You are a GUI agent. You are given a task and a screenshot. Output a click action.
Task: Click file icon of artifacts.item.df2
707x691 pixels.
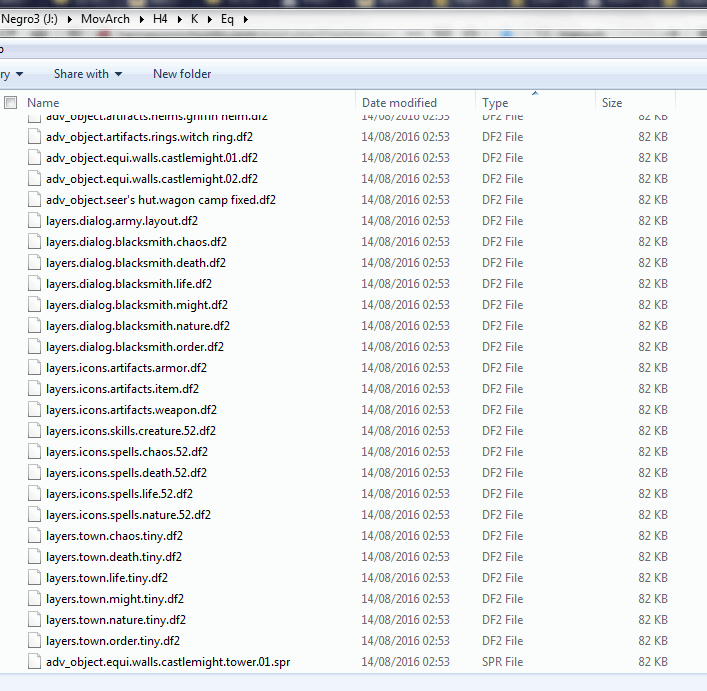pos(34,389)
